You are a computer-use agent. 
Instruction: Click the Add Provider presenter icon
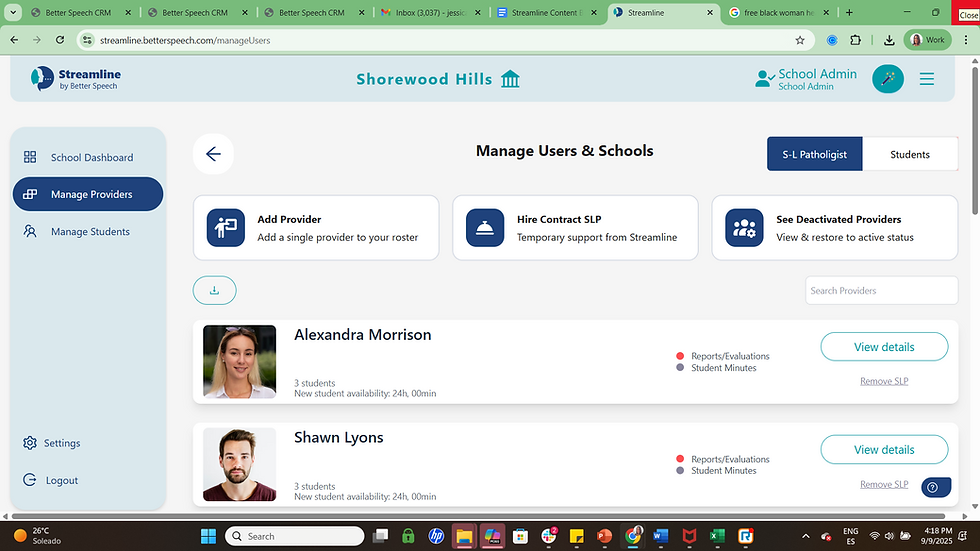226,228
